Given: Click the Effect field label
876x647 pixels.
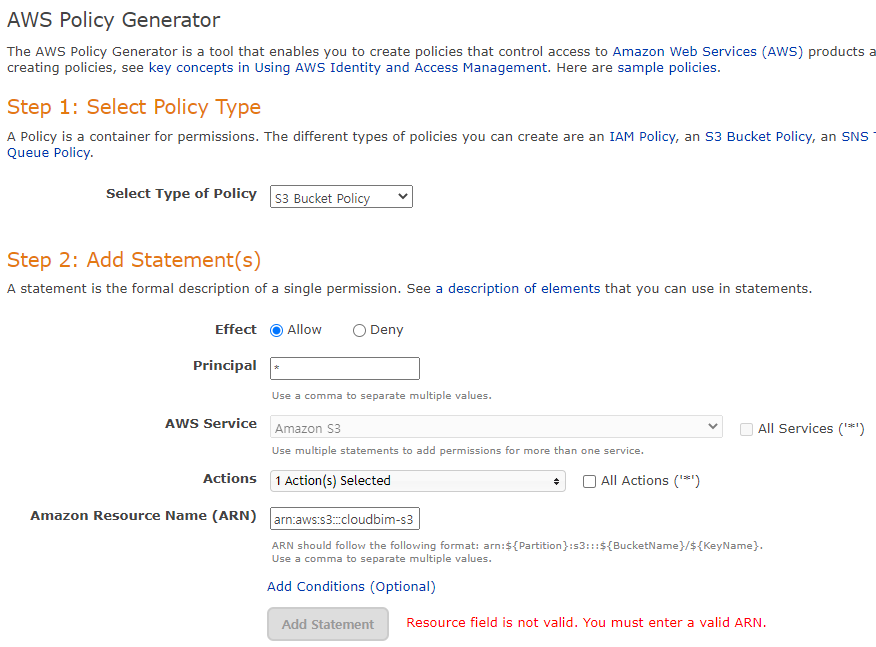Looking at the screenshot, I should tap(236, 330).
